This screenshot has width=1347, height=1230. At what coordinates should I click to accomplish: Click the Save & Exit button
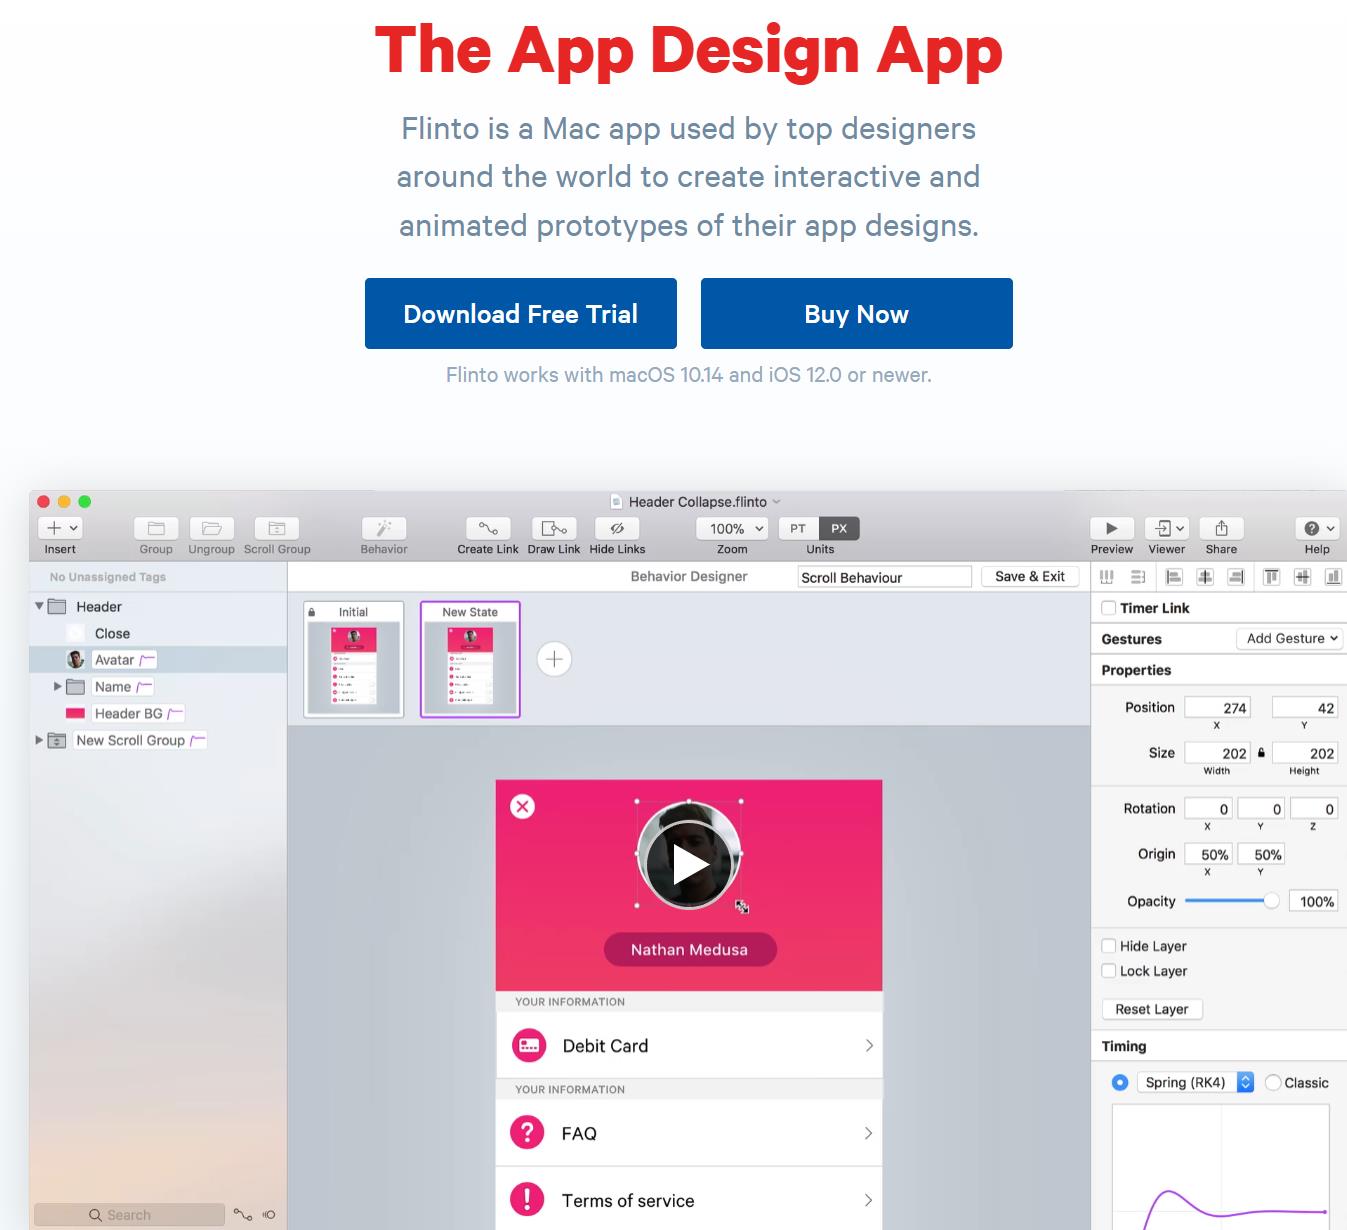pyautogui.click(x=1029, y=576)
